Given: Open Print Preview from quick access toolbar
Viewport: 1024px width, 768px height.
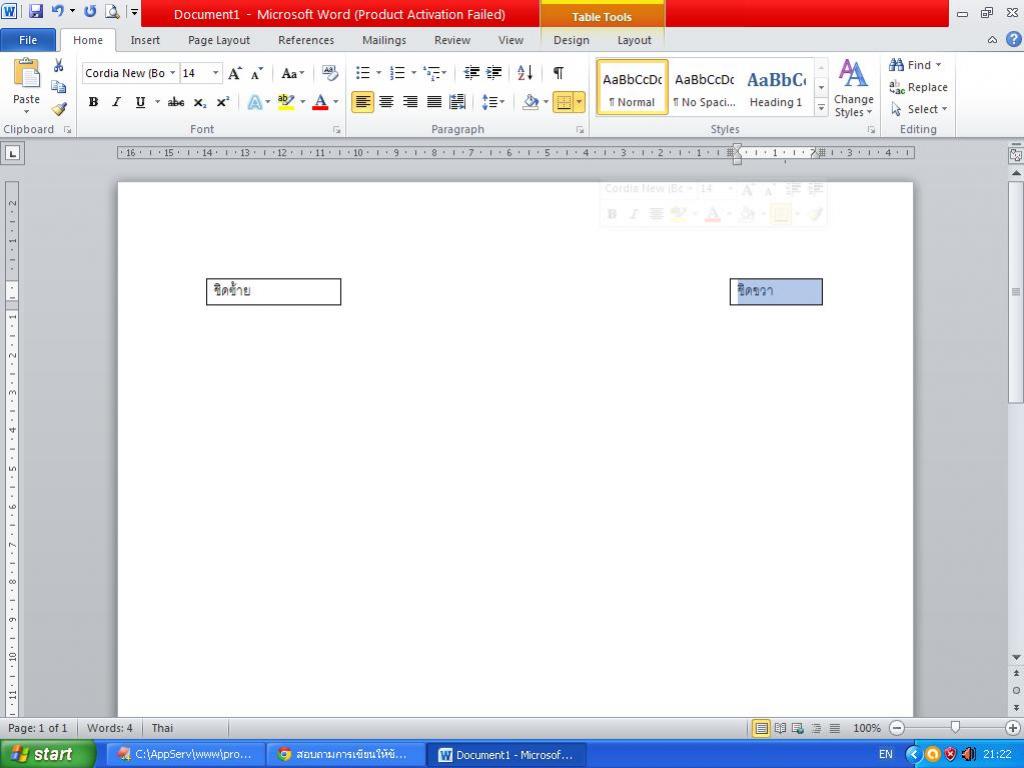Looking at the screenshot, I should click(112, 11).
